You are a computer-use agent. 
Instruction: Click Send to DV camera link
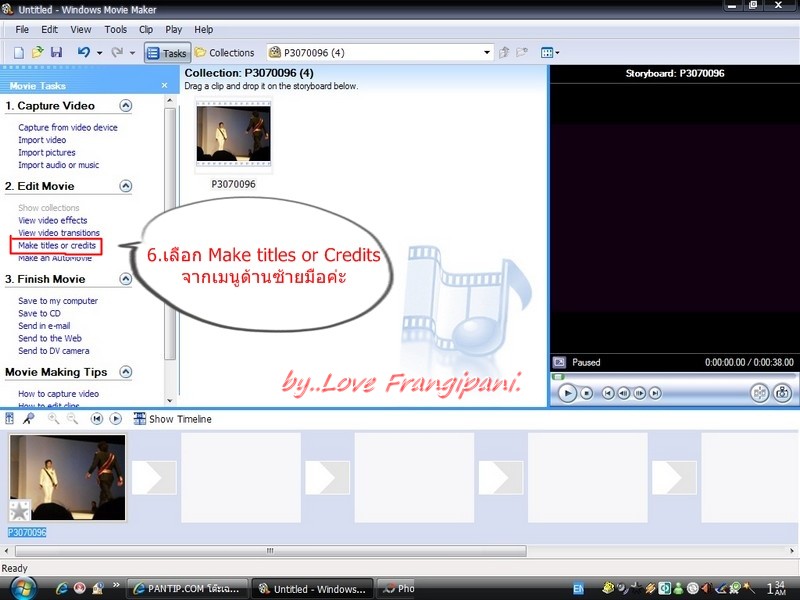tap(54, 351)
